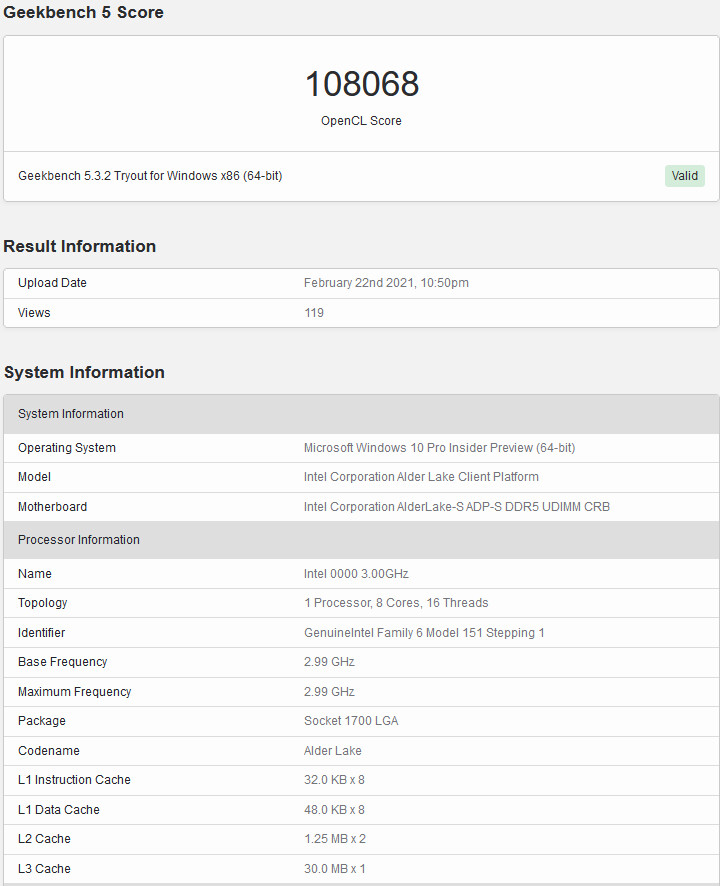Click the Geekbench 5.3.2 Tryout version text

tap(150, 176)
